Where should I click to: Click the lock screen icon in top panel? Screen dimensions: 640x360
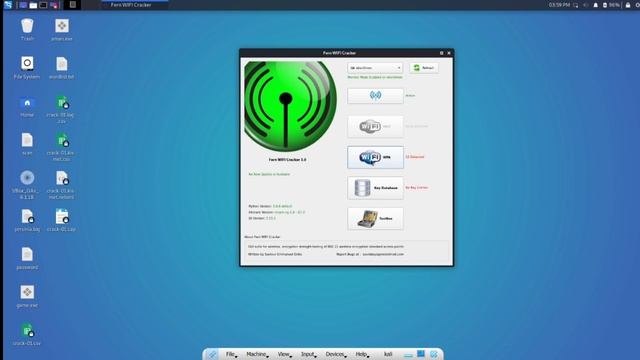coord(628,5)
